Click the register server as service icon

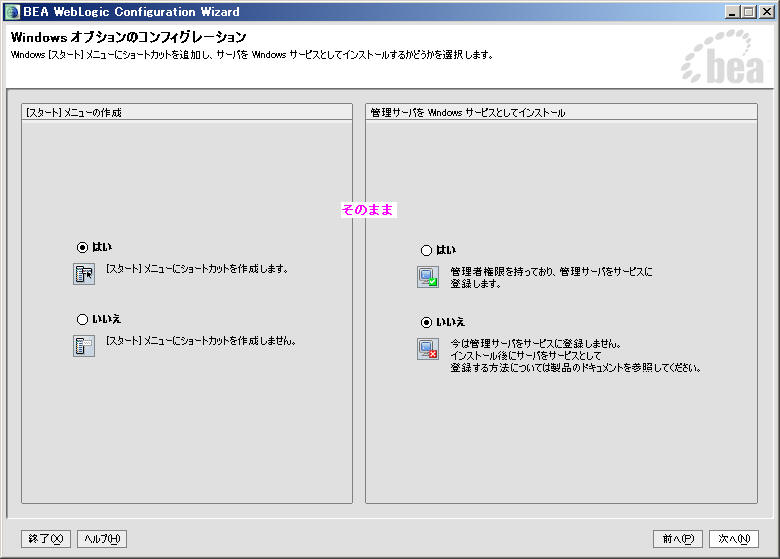coord(428,277)
